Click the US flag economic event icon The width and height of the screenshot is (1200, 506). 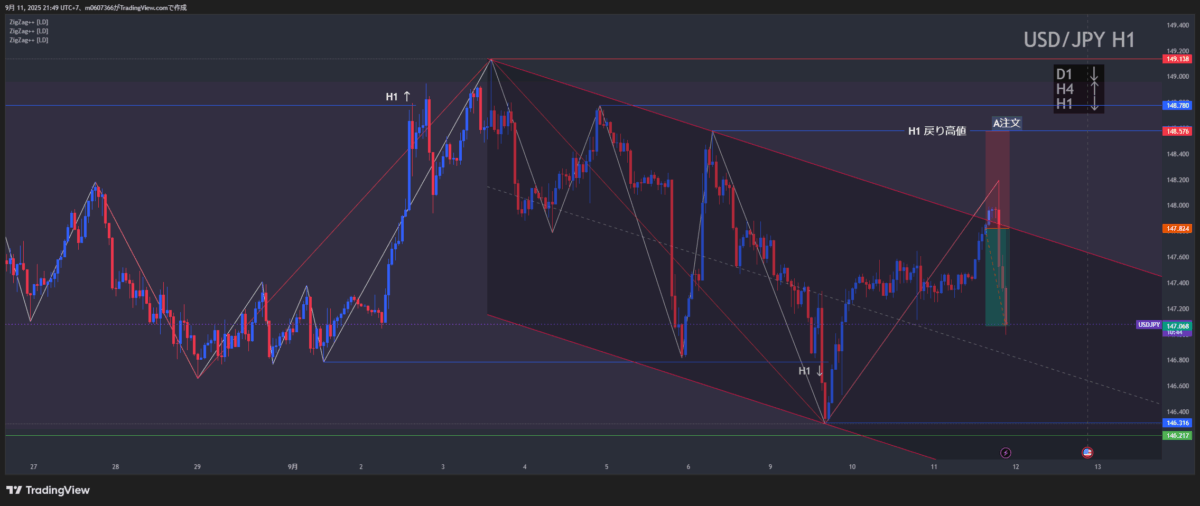point(1088,453)
